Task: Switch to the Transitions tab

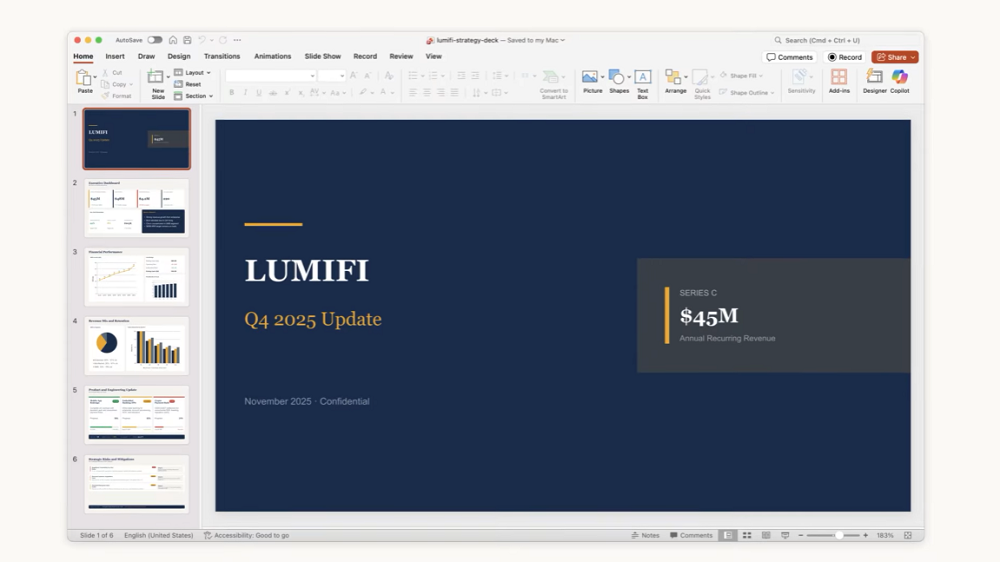Action: tap(222, 56)
